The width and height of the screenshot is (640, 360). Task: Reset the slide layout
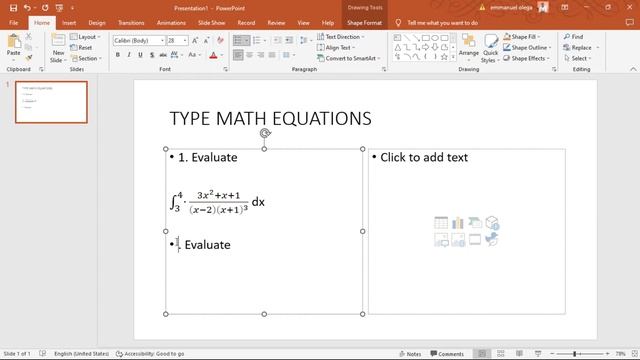81,47
